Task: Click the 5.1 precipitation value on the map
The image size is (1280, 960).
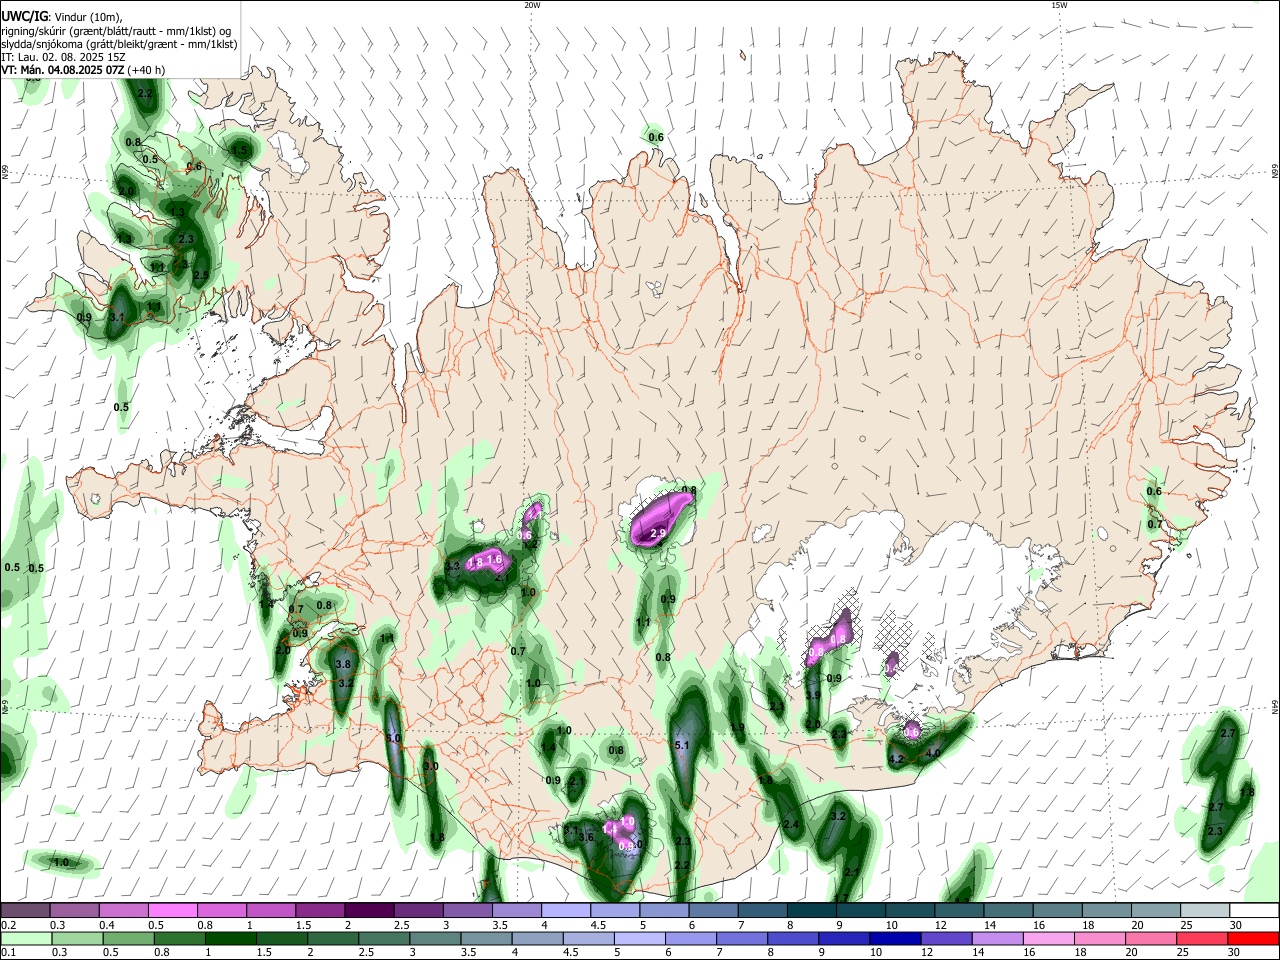Action: [683, 745]
